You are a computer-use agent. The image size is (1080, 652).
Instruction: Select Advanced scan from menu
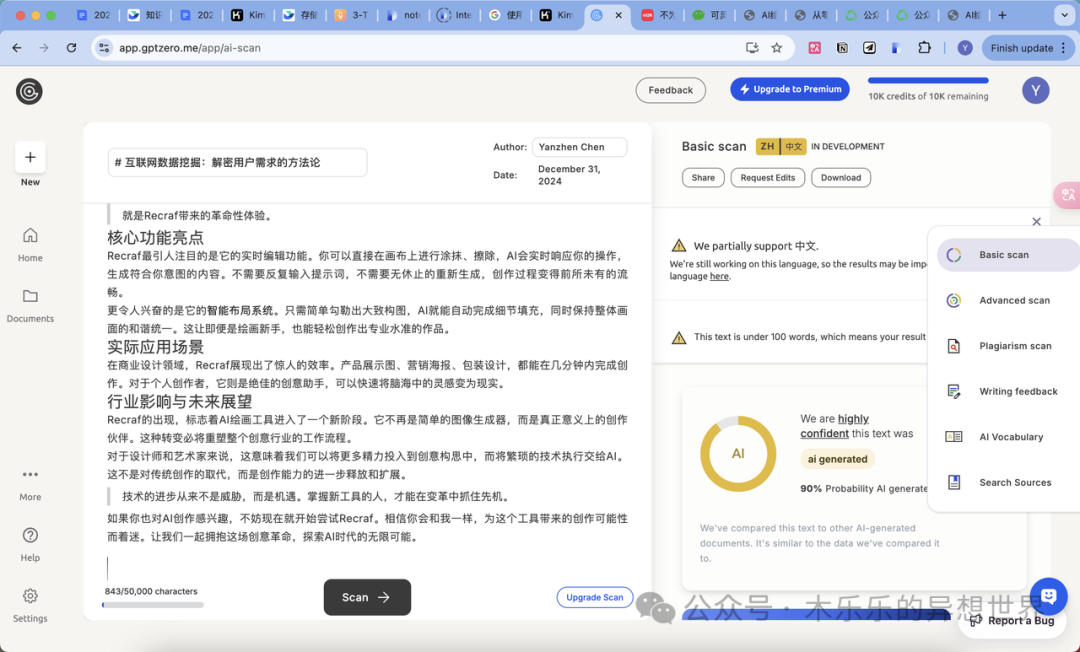[1014, 300]
